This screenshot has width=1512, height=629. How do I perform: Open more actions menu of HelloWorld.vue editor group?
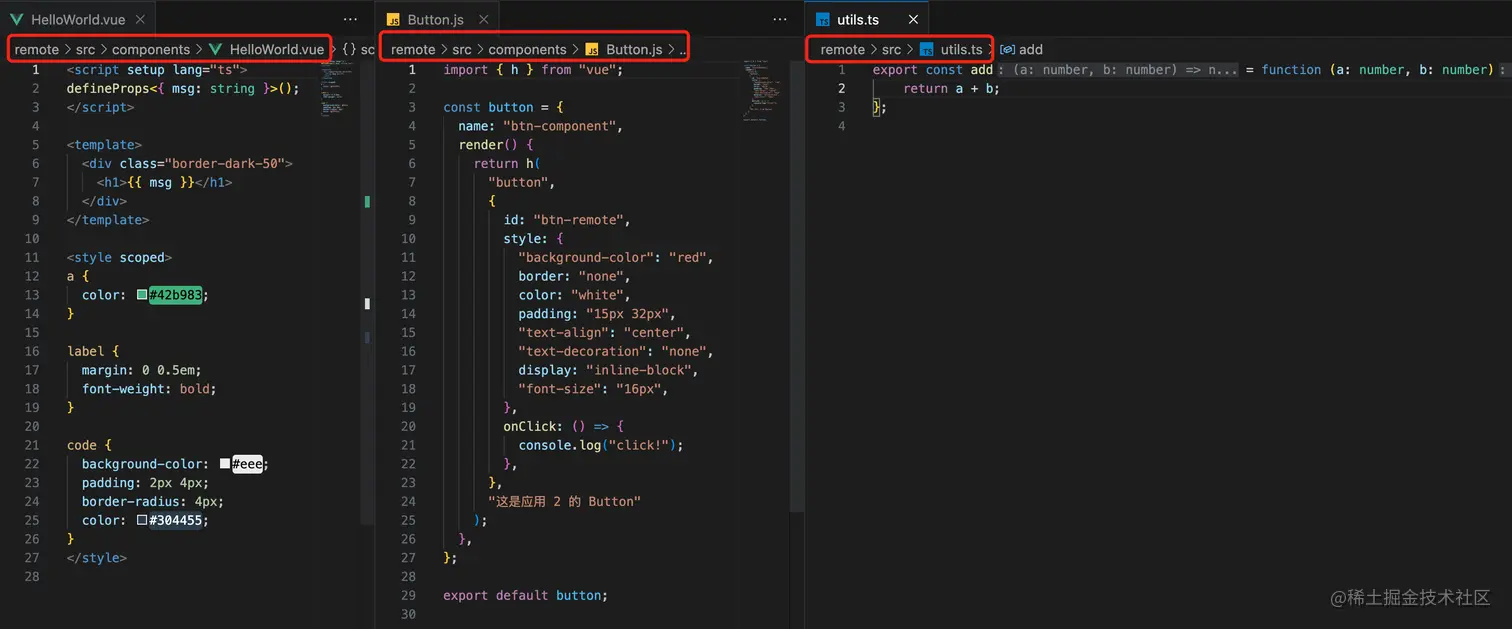click(x=350, y=19)
